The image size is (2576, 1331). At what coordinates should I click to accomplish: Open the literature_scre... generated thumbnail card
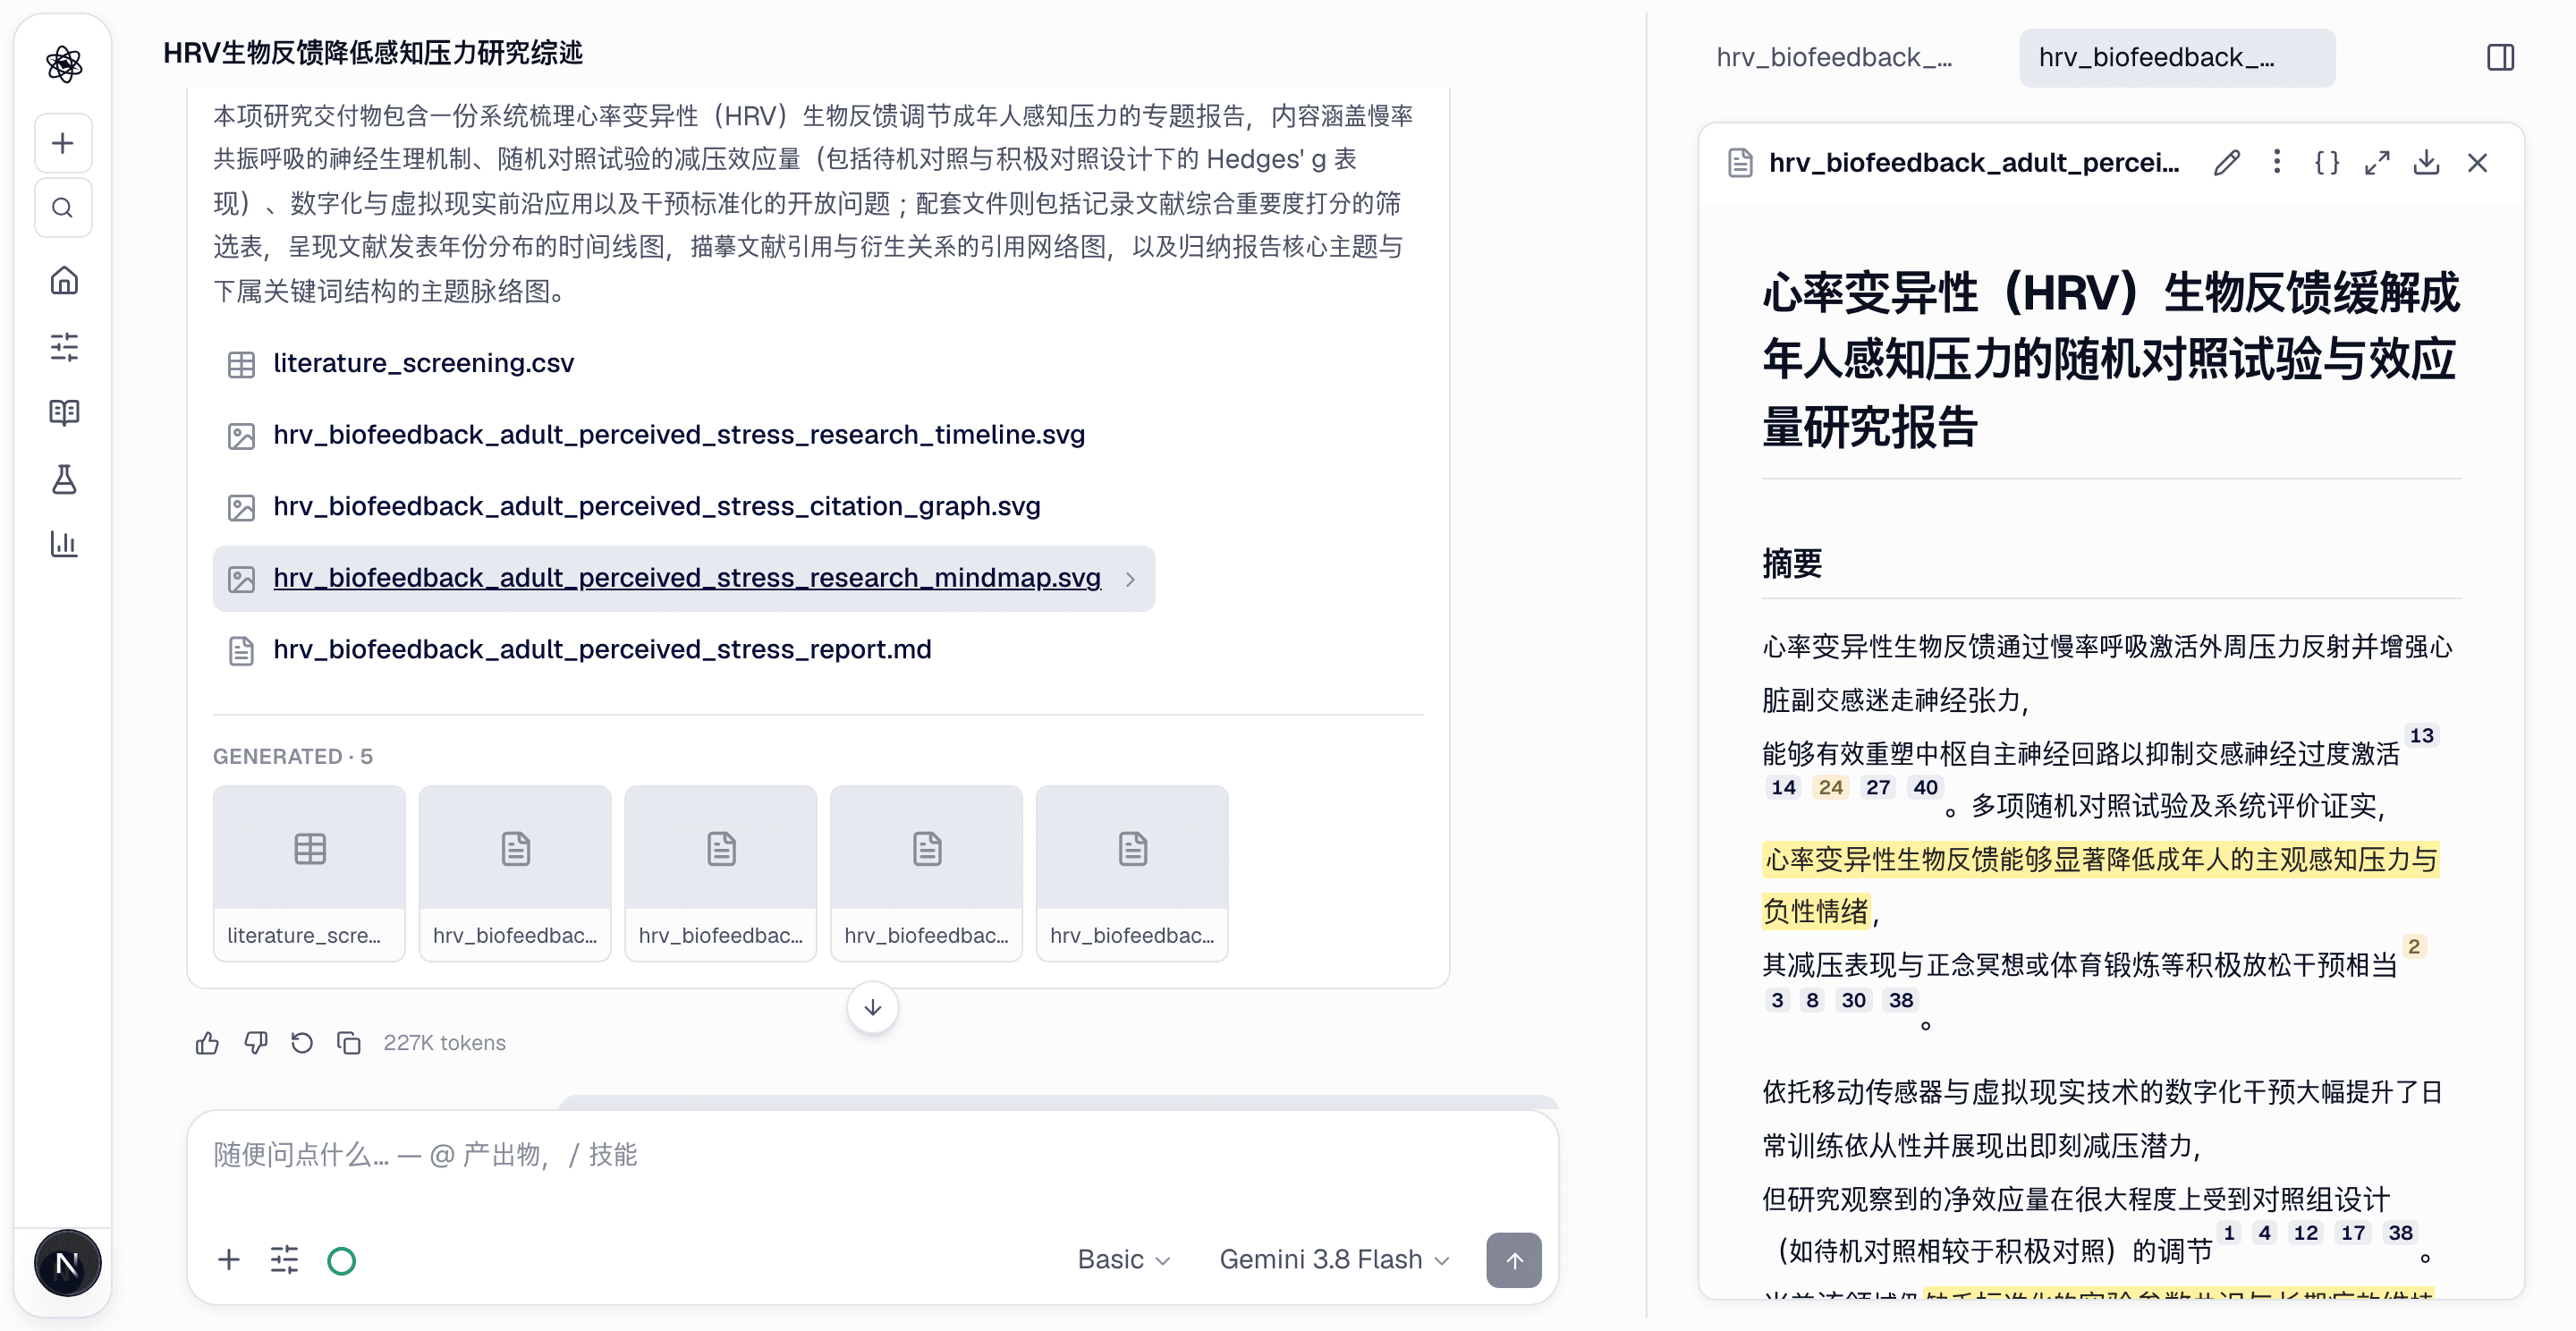(x=309, y=873)
